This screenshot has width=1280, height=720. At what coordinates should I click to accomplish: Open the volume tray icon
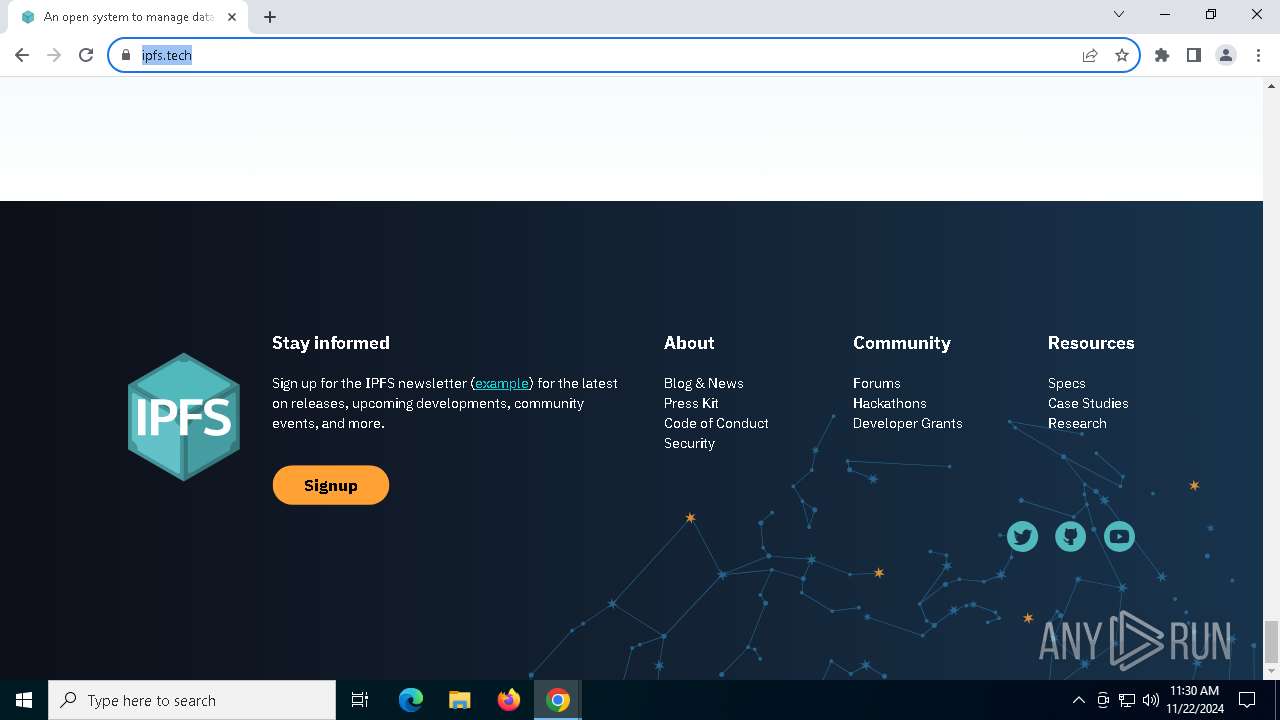[1150, 700]
